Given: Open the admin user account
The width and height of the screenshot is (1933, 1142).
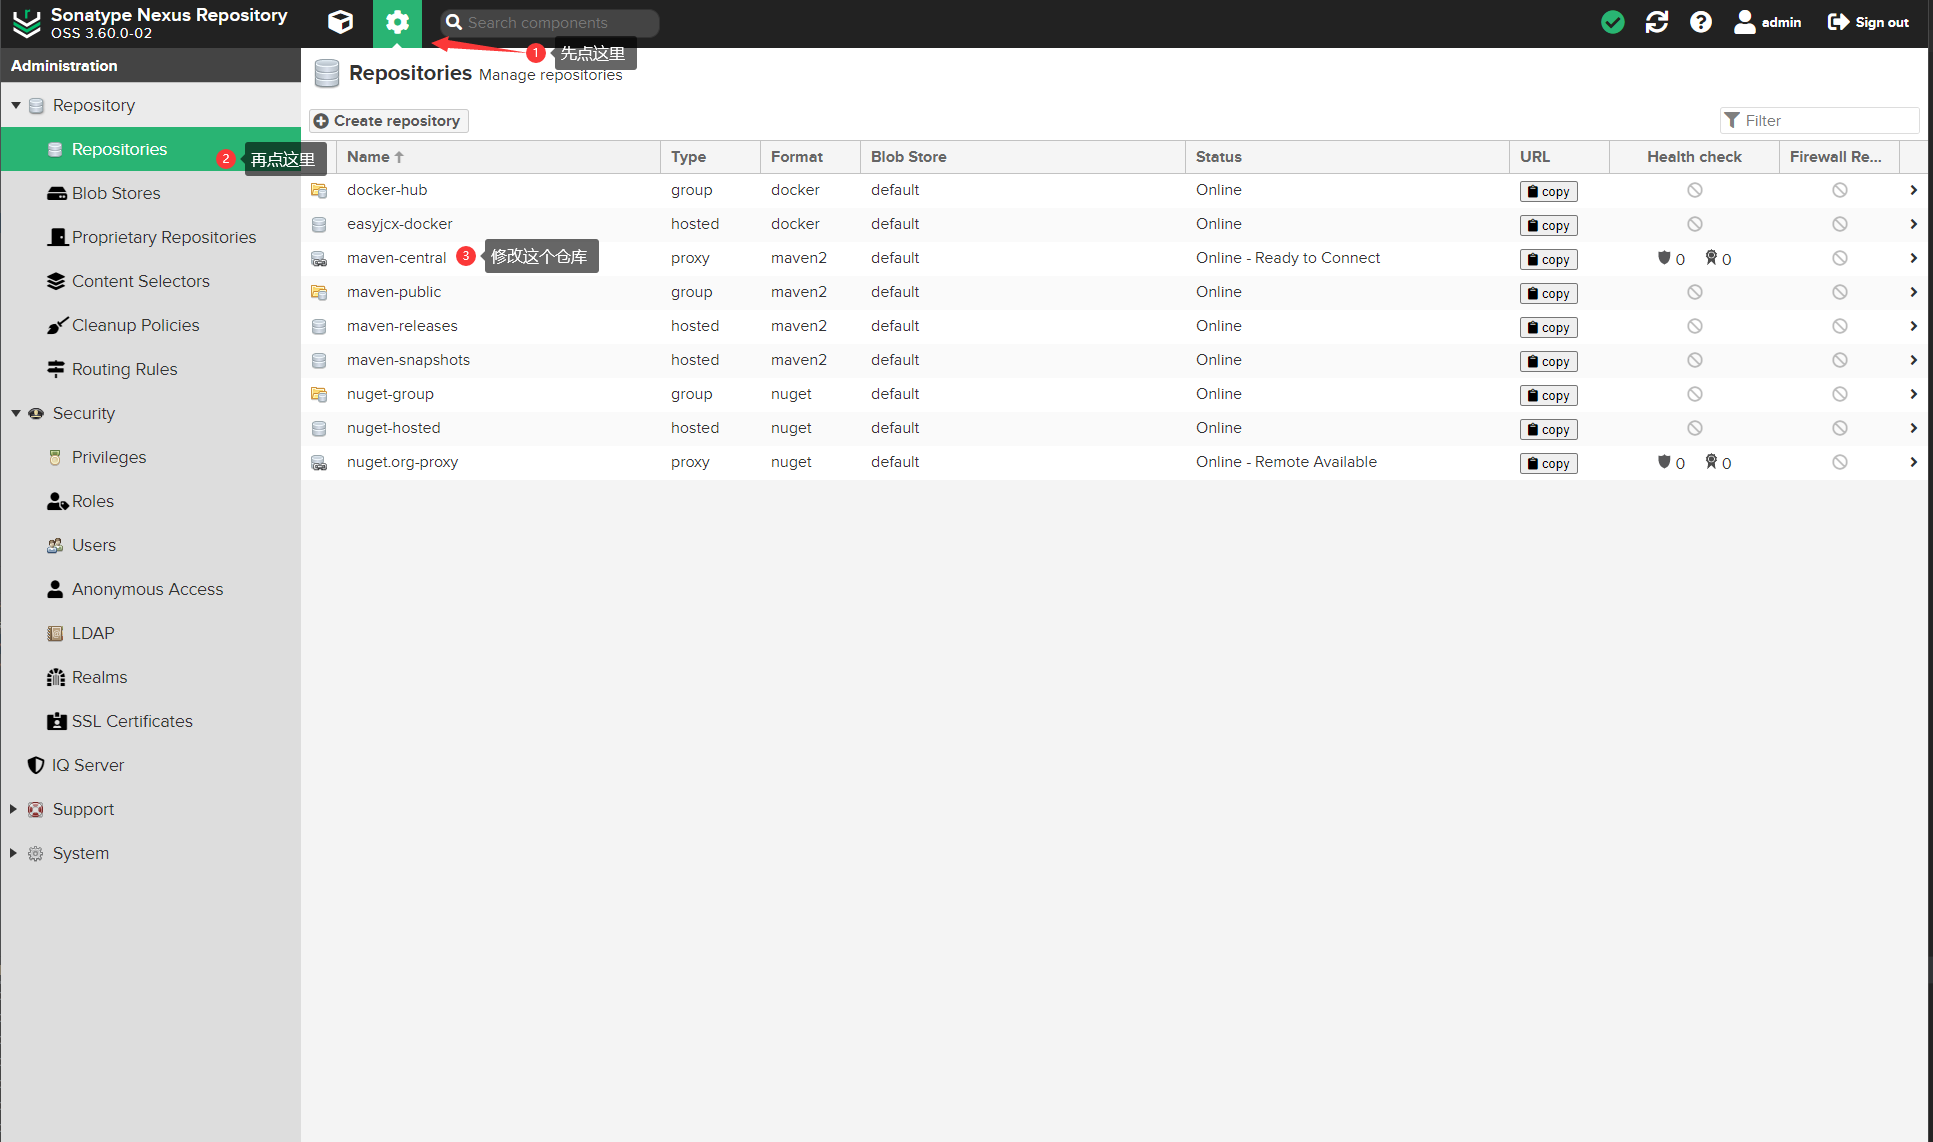Looking at the screenshot, I should (x=1767, y=22).
